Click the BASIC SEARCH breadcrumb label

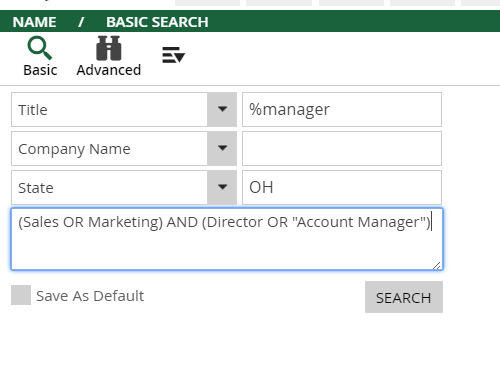[x=157, y=22]
